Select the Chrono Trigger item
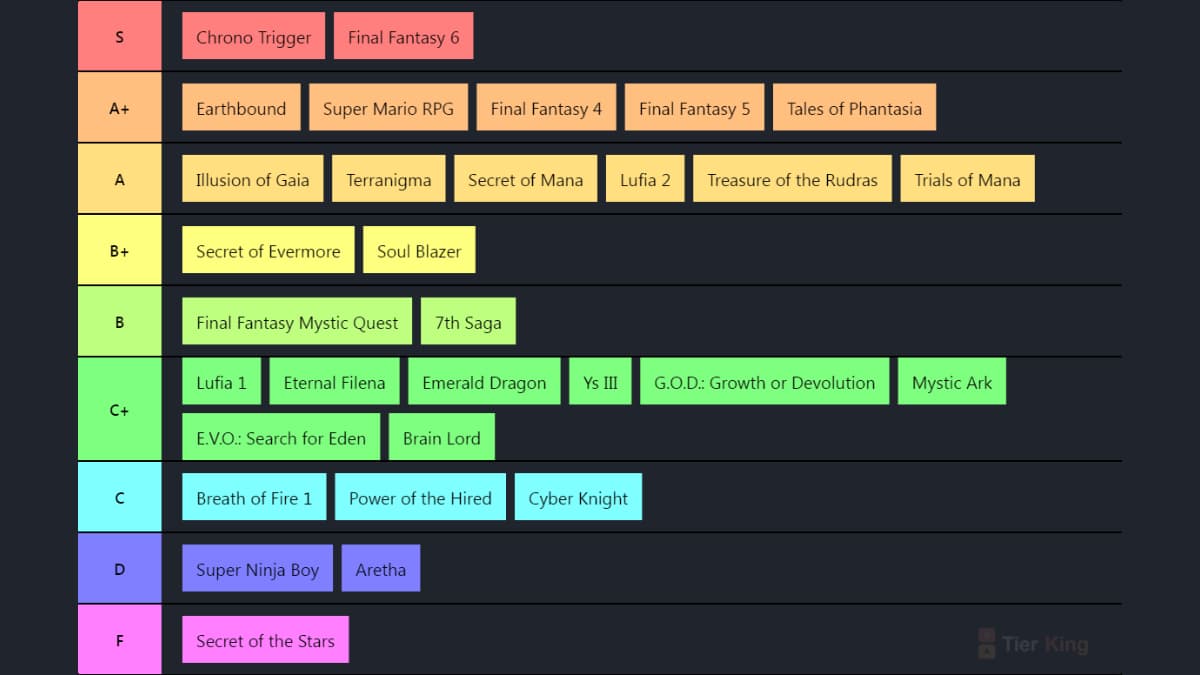This screenshot has width=1200, height=675. pyautogui.click(x=254, y=36)
